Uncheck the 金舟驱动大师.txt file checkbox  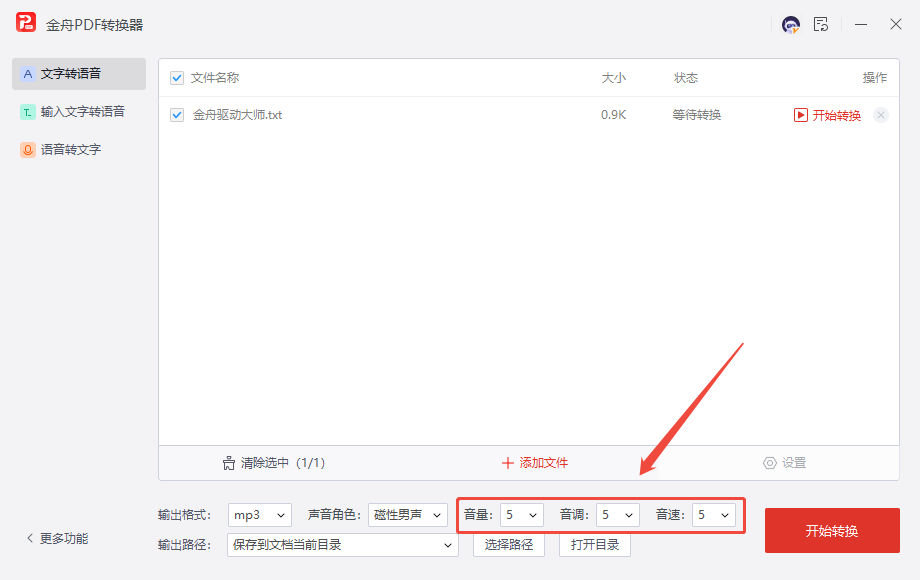coord(177,115)
